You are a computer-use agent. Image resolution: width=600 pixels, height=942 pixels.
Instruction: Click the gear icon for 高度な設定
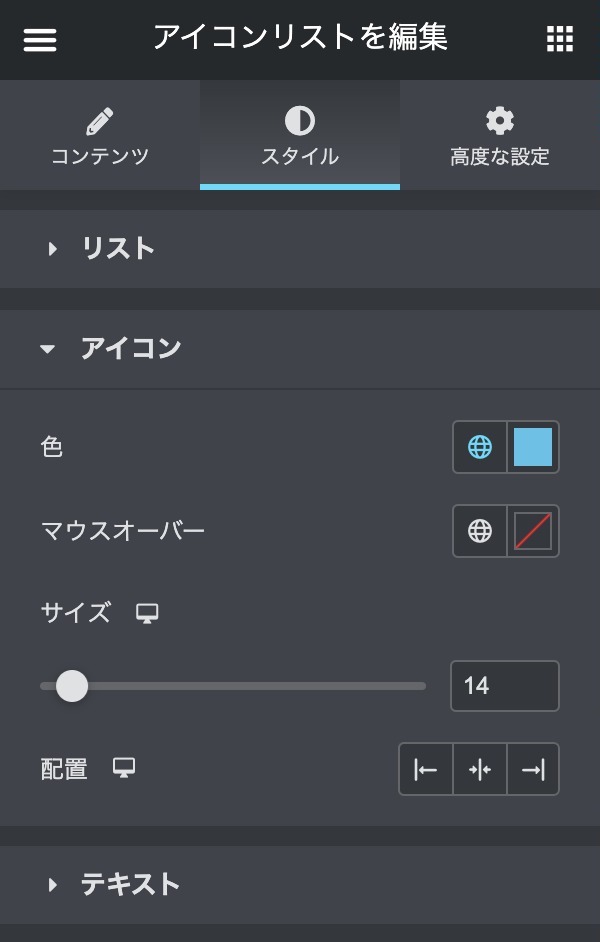tap(499, 122)
